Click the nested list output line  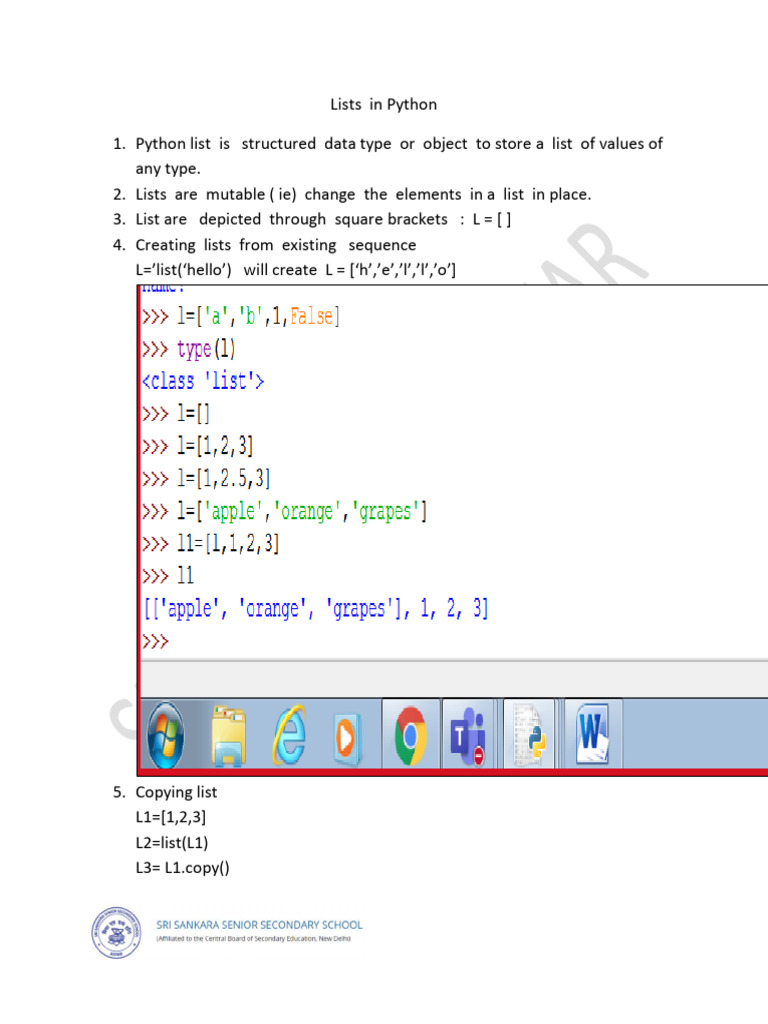[315, 609]
